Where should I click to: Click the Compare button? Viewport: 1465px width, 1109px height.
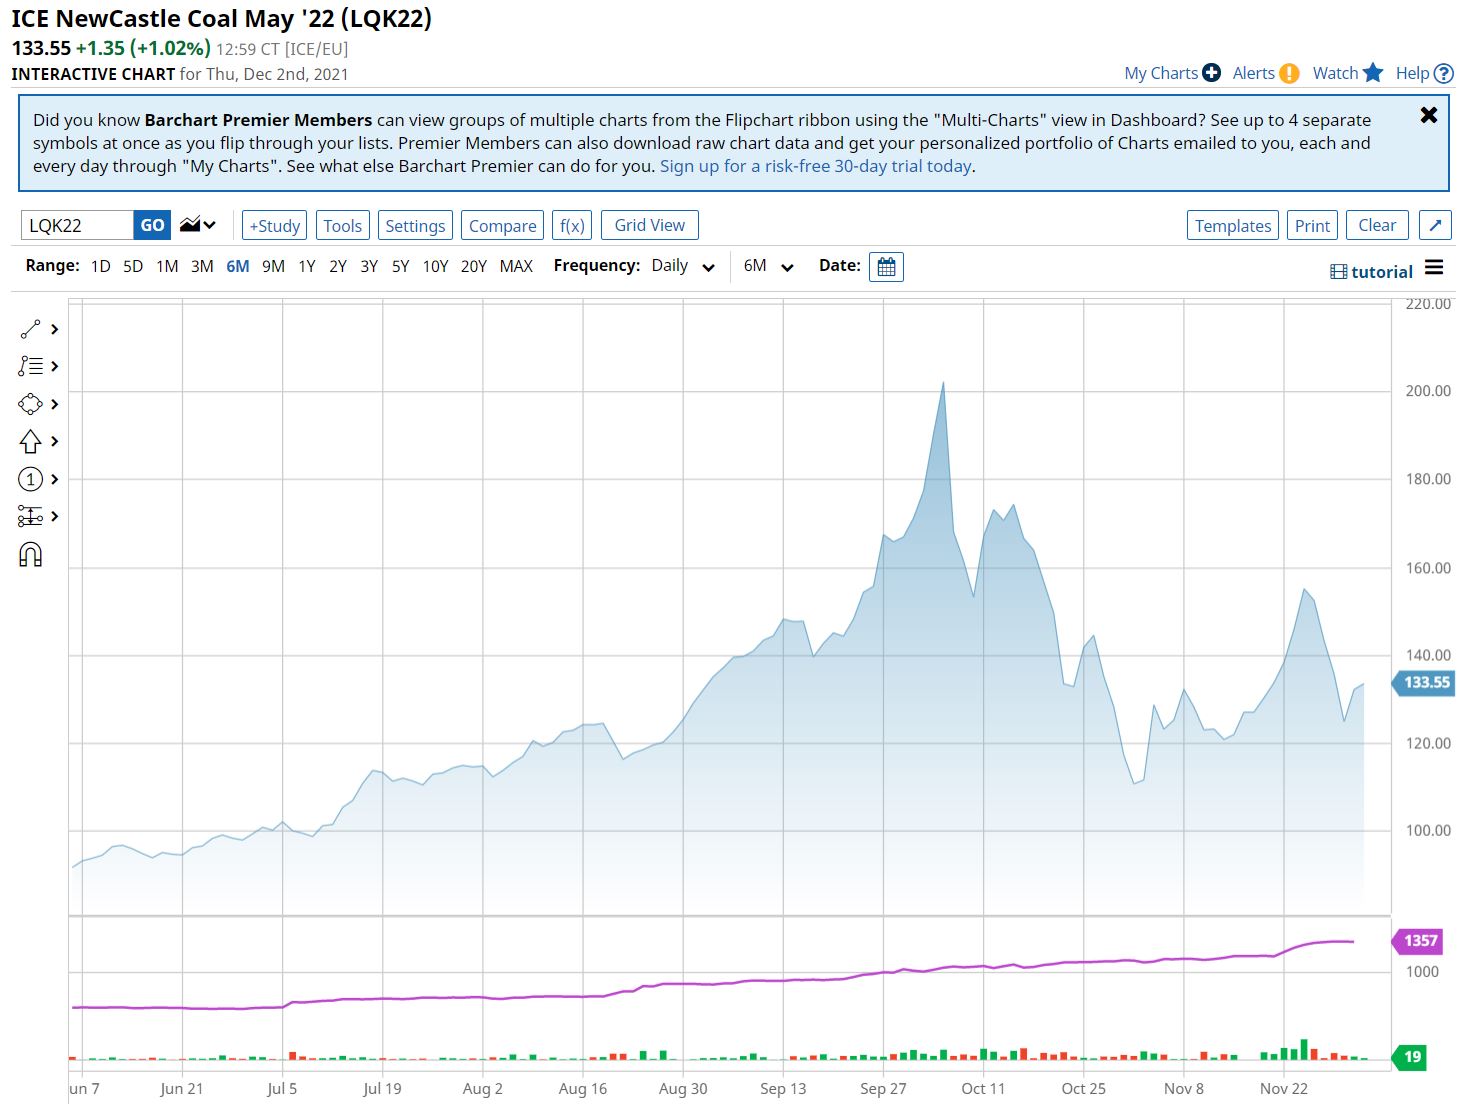click(502, 225)
